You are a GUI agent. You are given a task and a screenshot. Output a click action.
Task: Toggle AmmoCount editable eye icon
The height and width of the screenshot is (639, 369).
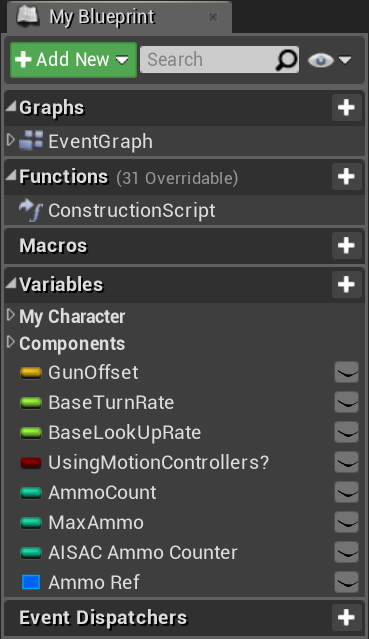(x=347, y=492)
